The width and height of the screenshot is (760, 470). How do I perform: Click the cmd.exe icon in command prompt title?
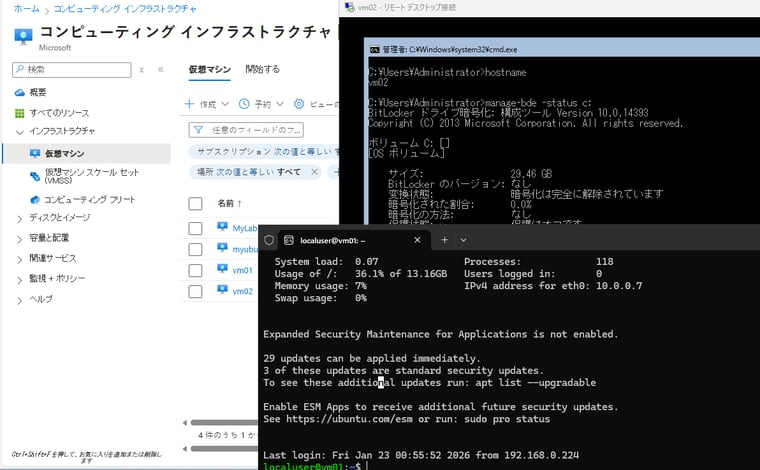(x=374, y=49)
